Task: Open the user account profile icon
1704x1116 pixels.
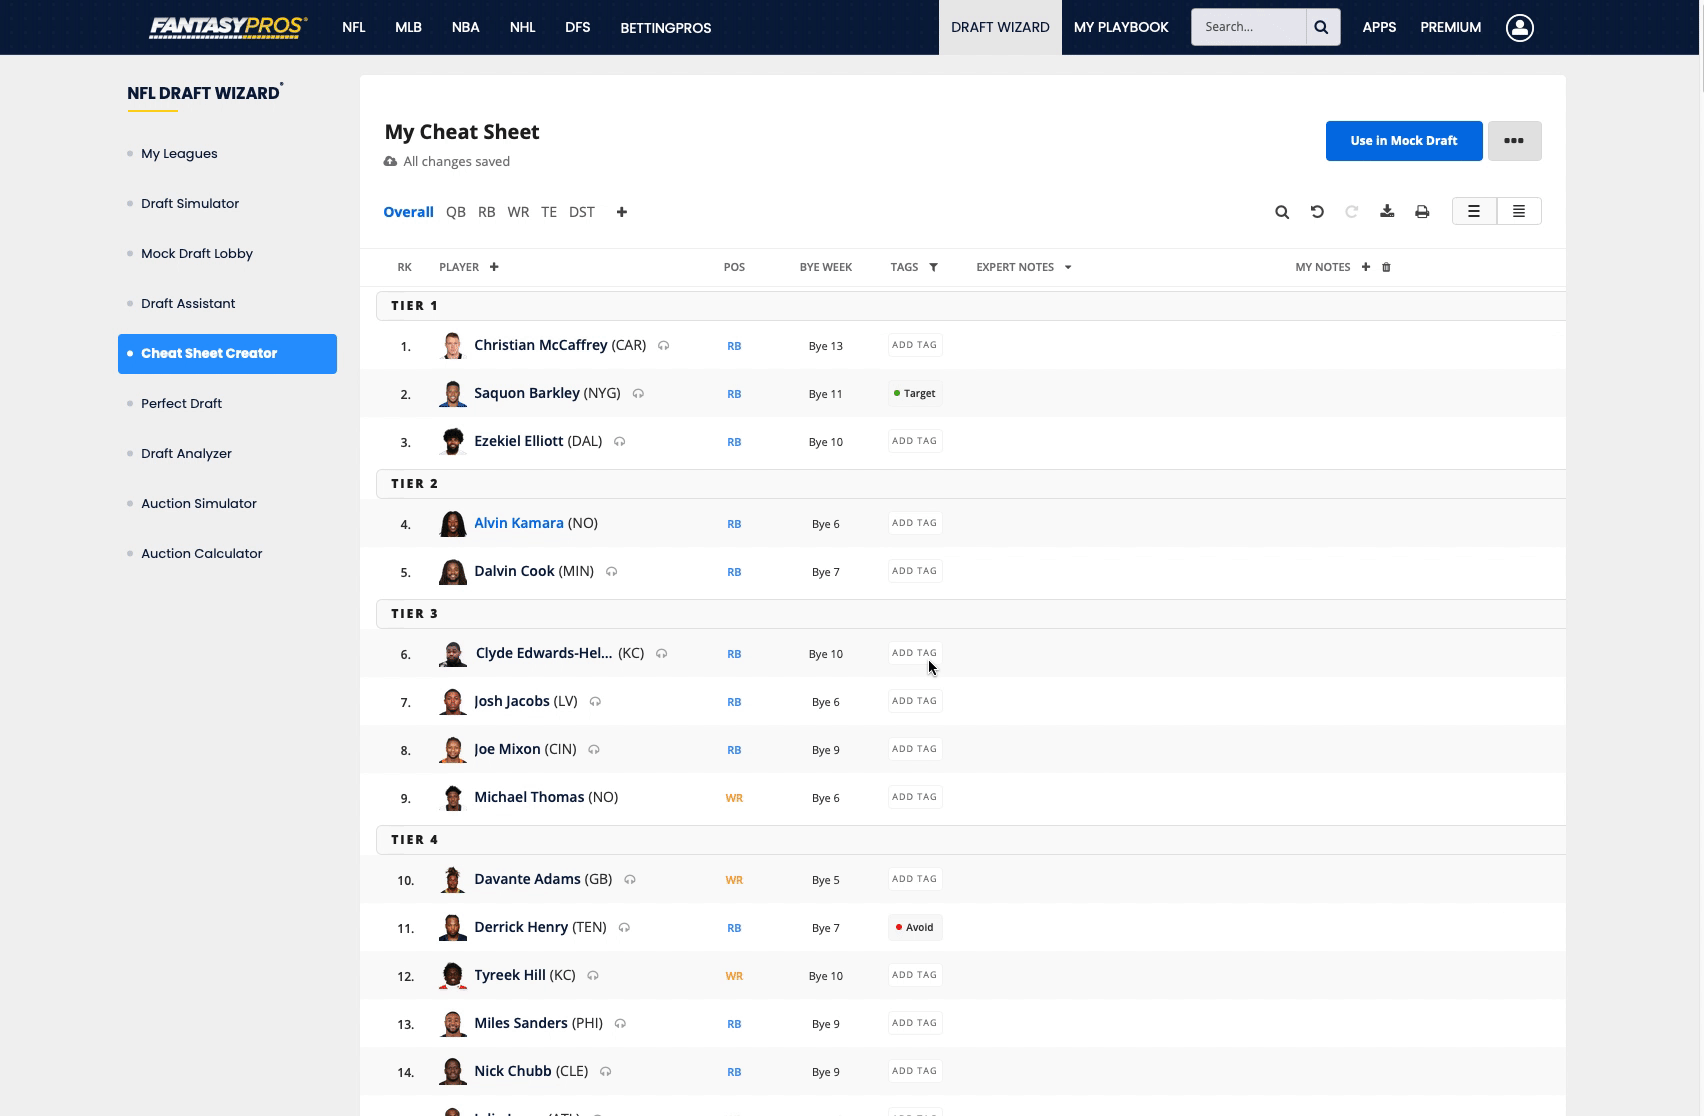Action: [1520, 28]
